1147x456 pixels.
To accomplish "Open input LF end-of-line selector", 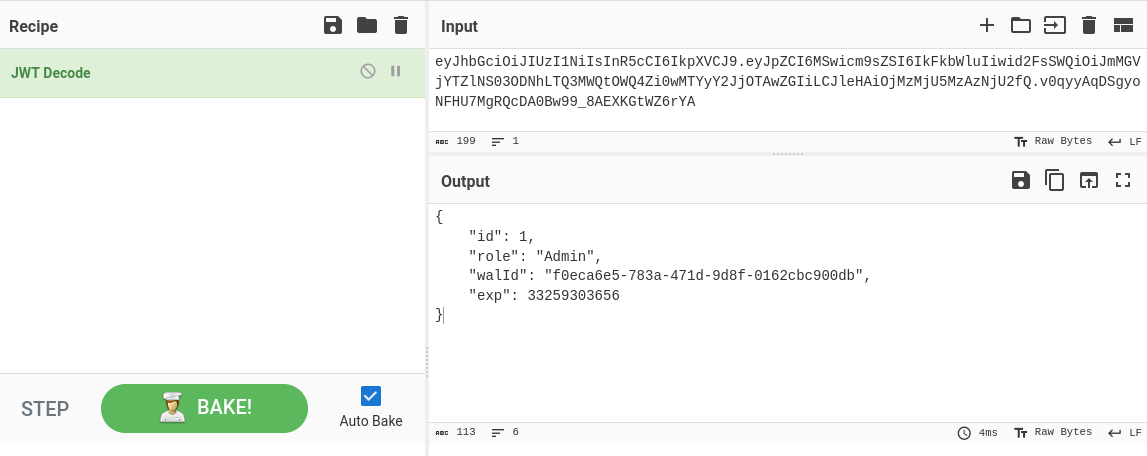I will click(1124, 141).
